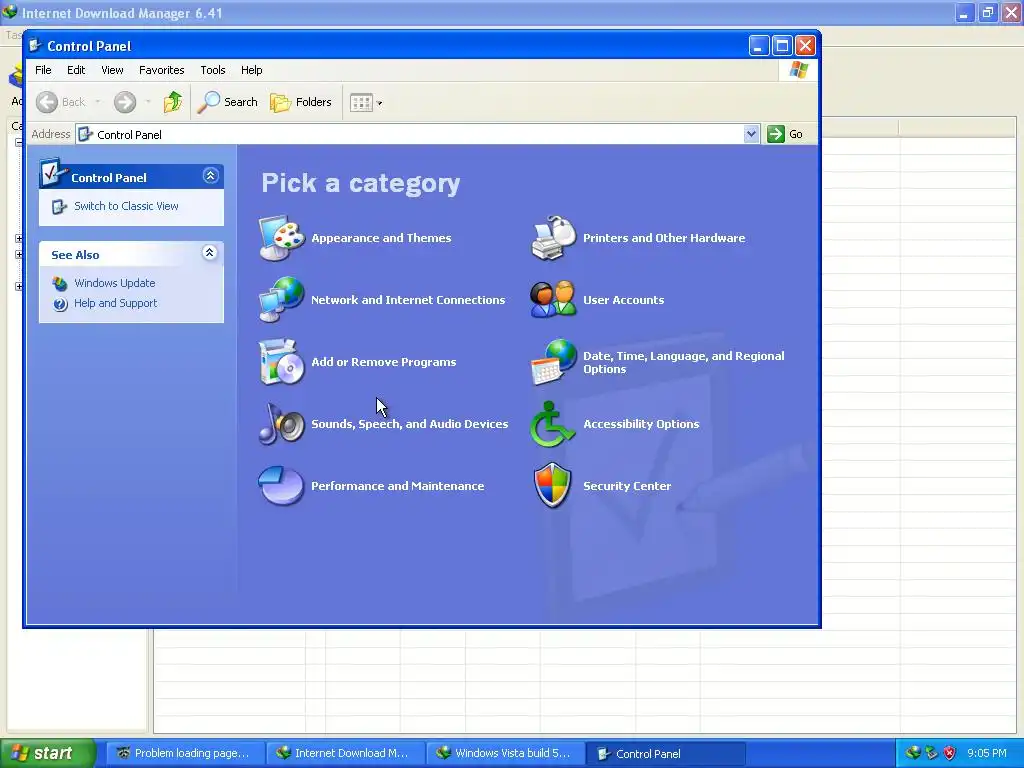
Task: Click Switch to Classic View link
Action: [126, 206]
